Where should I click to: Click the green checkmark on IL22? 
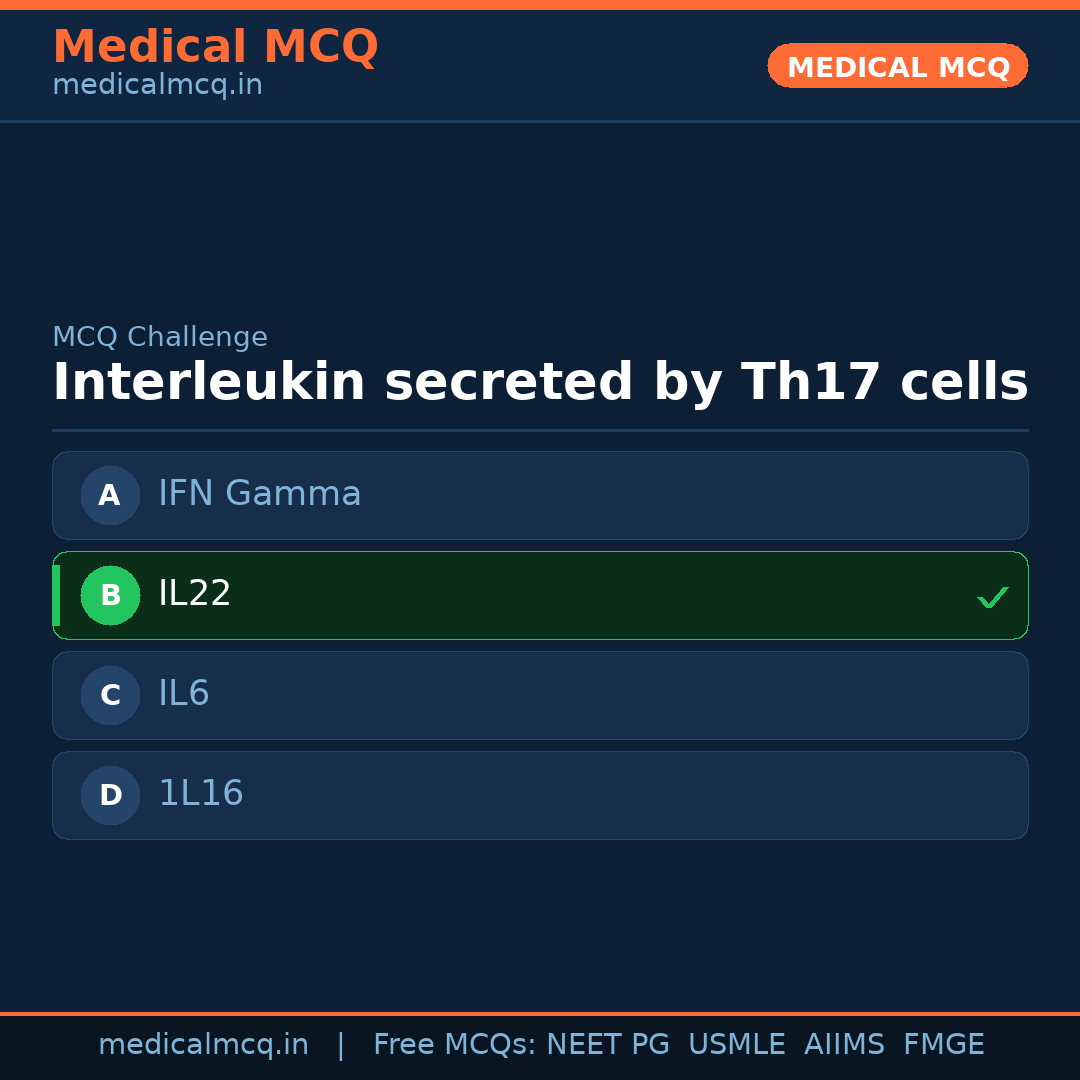point(992,598)
